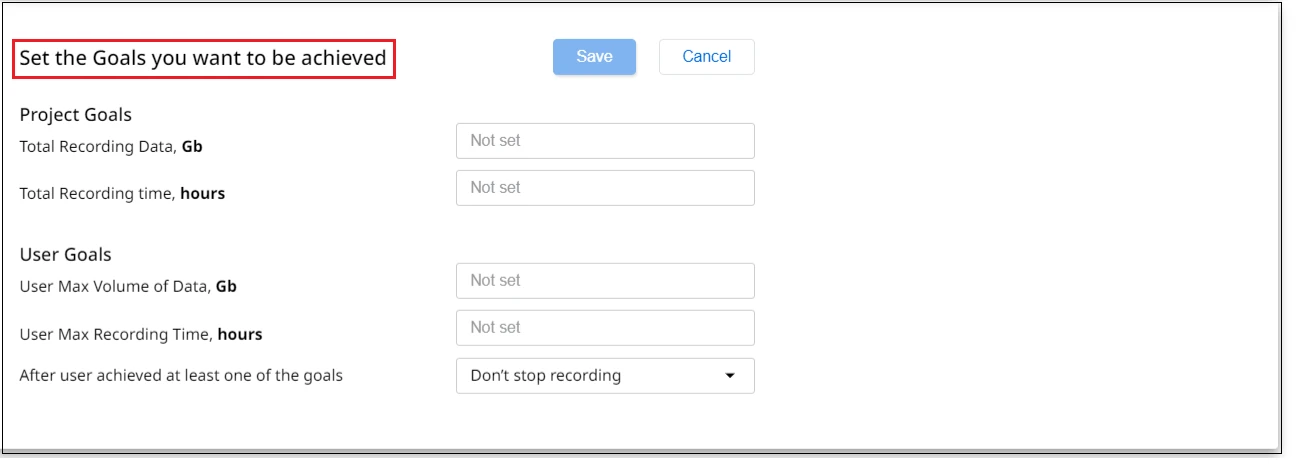Image resolution: width=1304 pixels, height=472 pixels.
Task: Cancel the goal settings
Action: [706, 57]
